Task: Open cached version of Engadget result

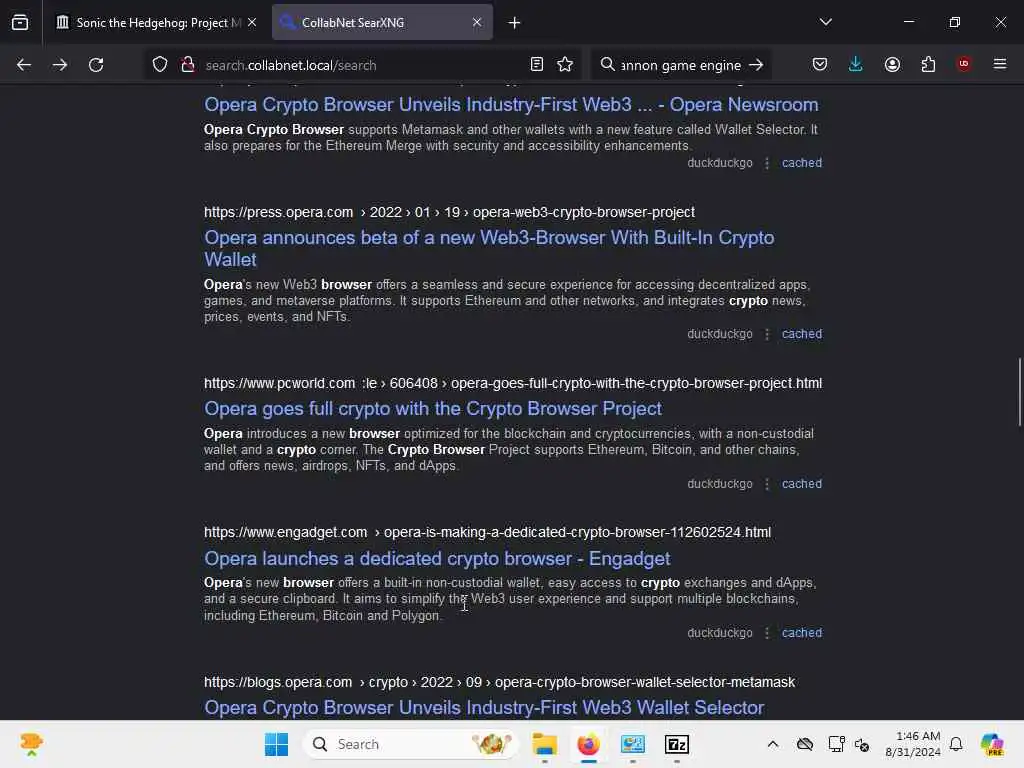Action: 801,633
